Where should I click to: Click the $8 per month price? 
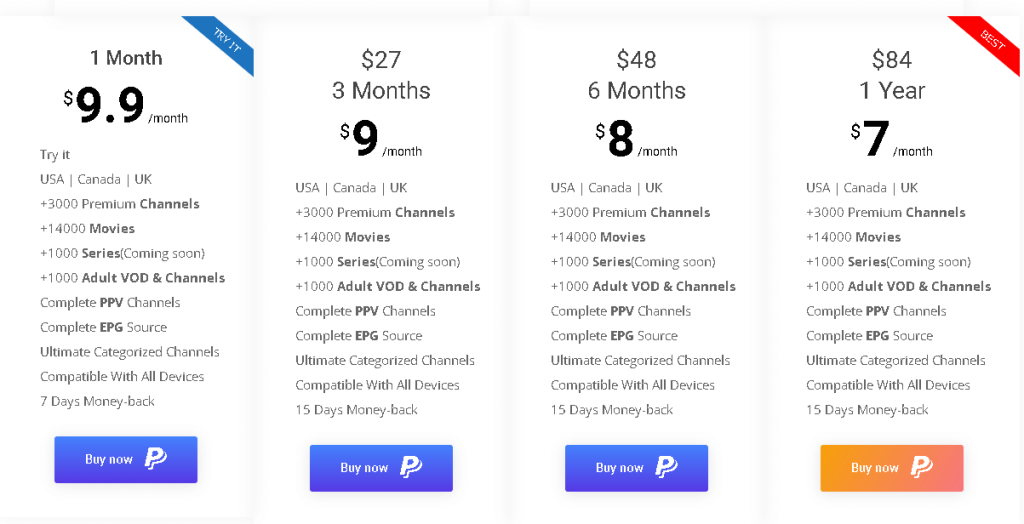[621, 139]
